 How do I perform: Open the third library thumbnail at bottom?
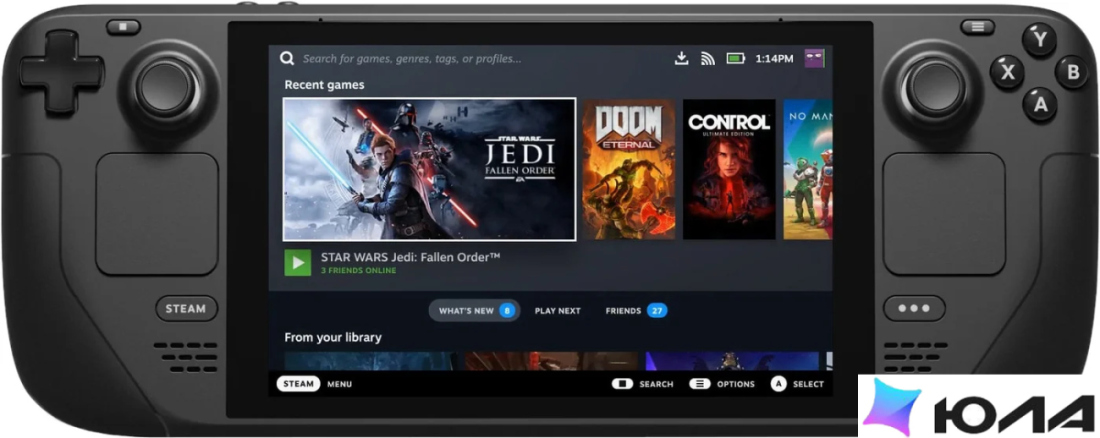pos(732,361)
